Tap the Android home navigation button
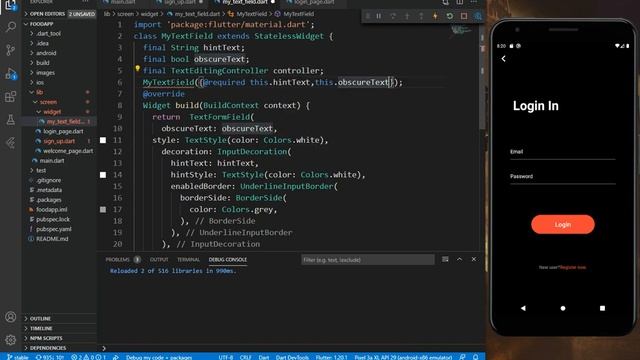 [563, 308]
